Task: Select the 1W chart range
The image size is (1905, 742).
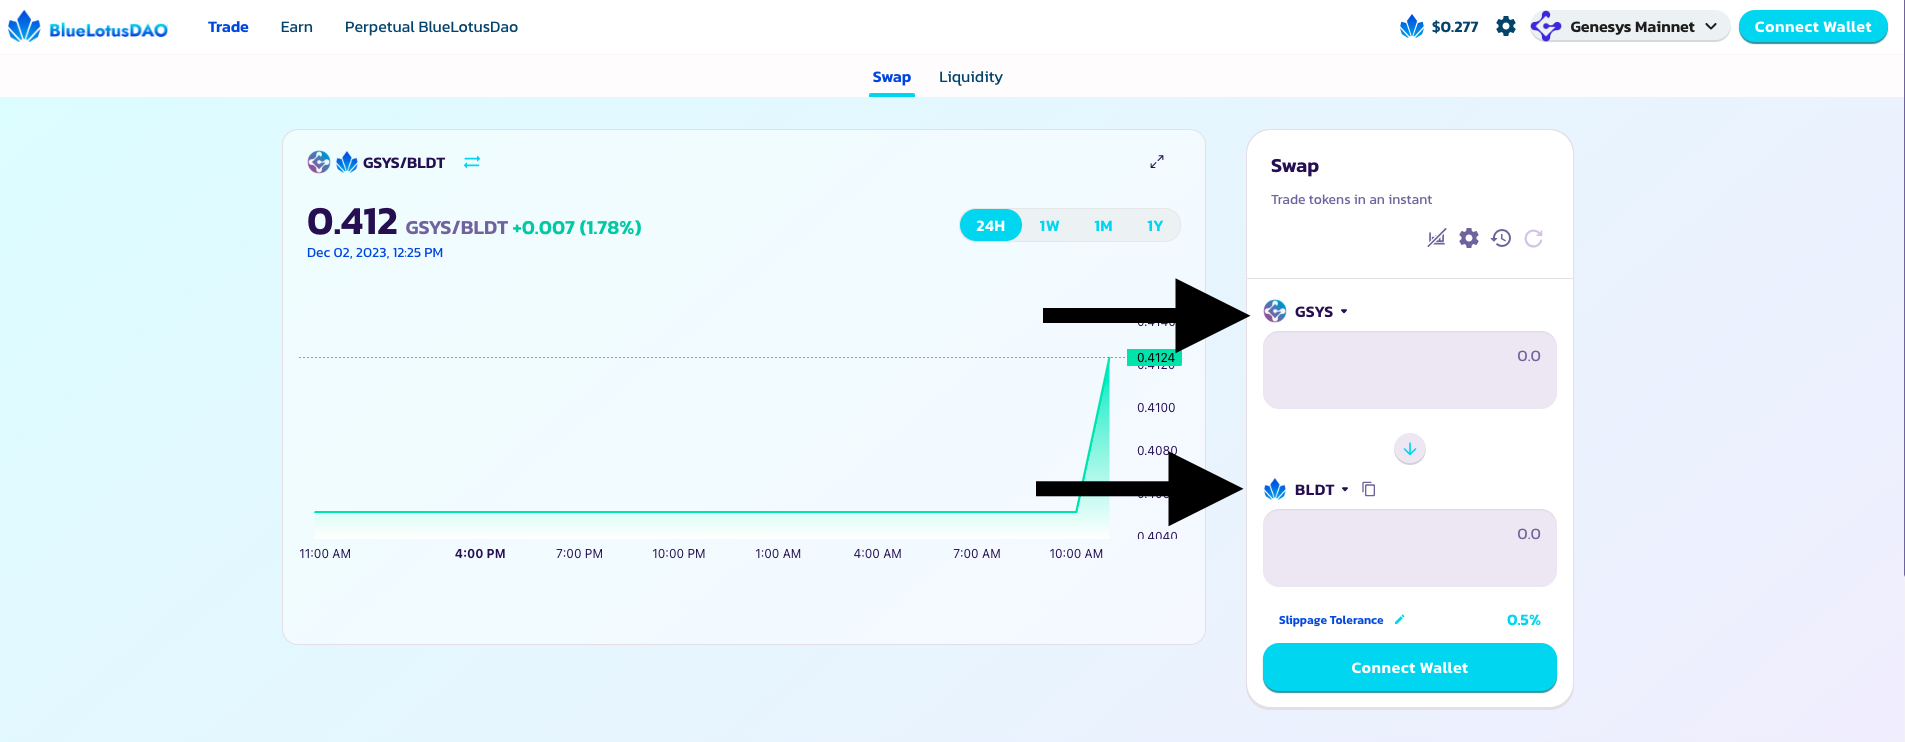Action: click(x=1049, y=226)
